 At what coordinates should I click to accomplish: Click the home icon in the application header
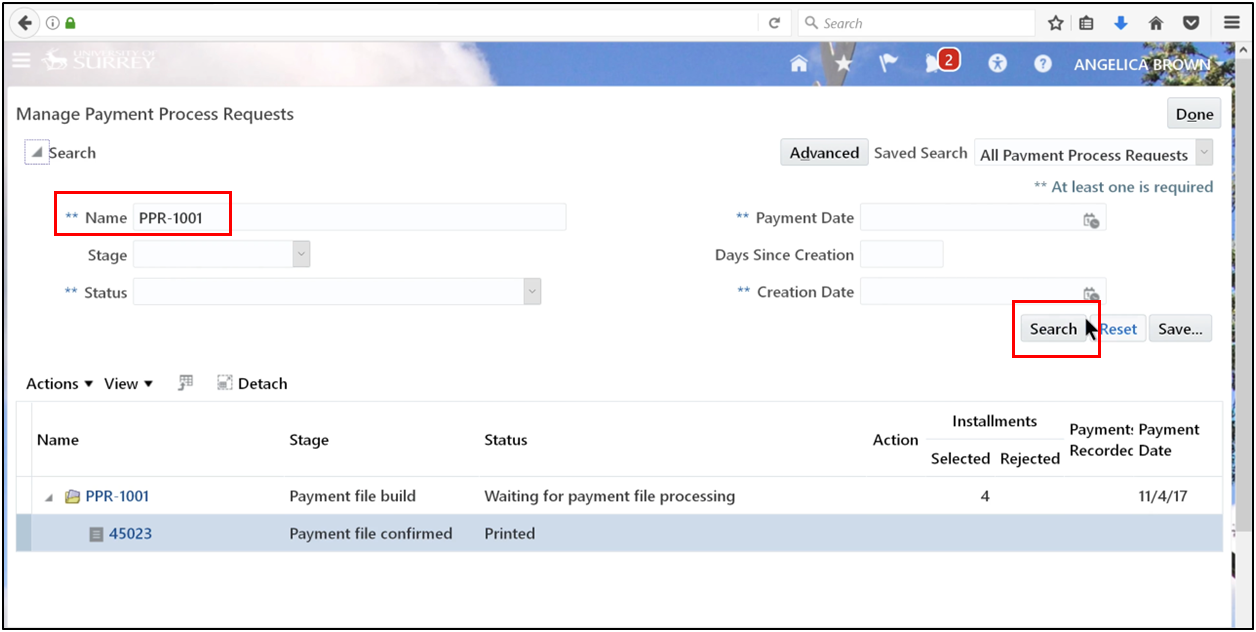coord(798,62)
